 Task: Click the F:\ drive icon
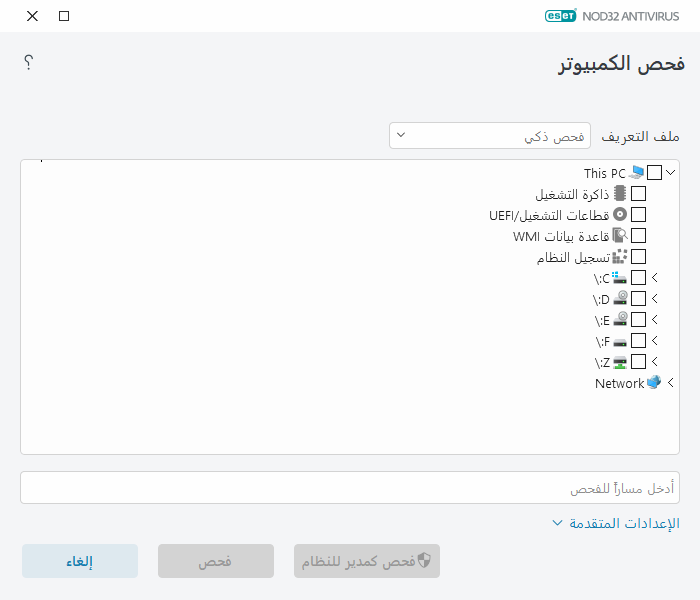(620, 342)
